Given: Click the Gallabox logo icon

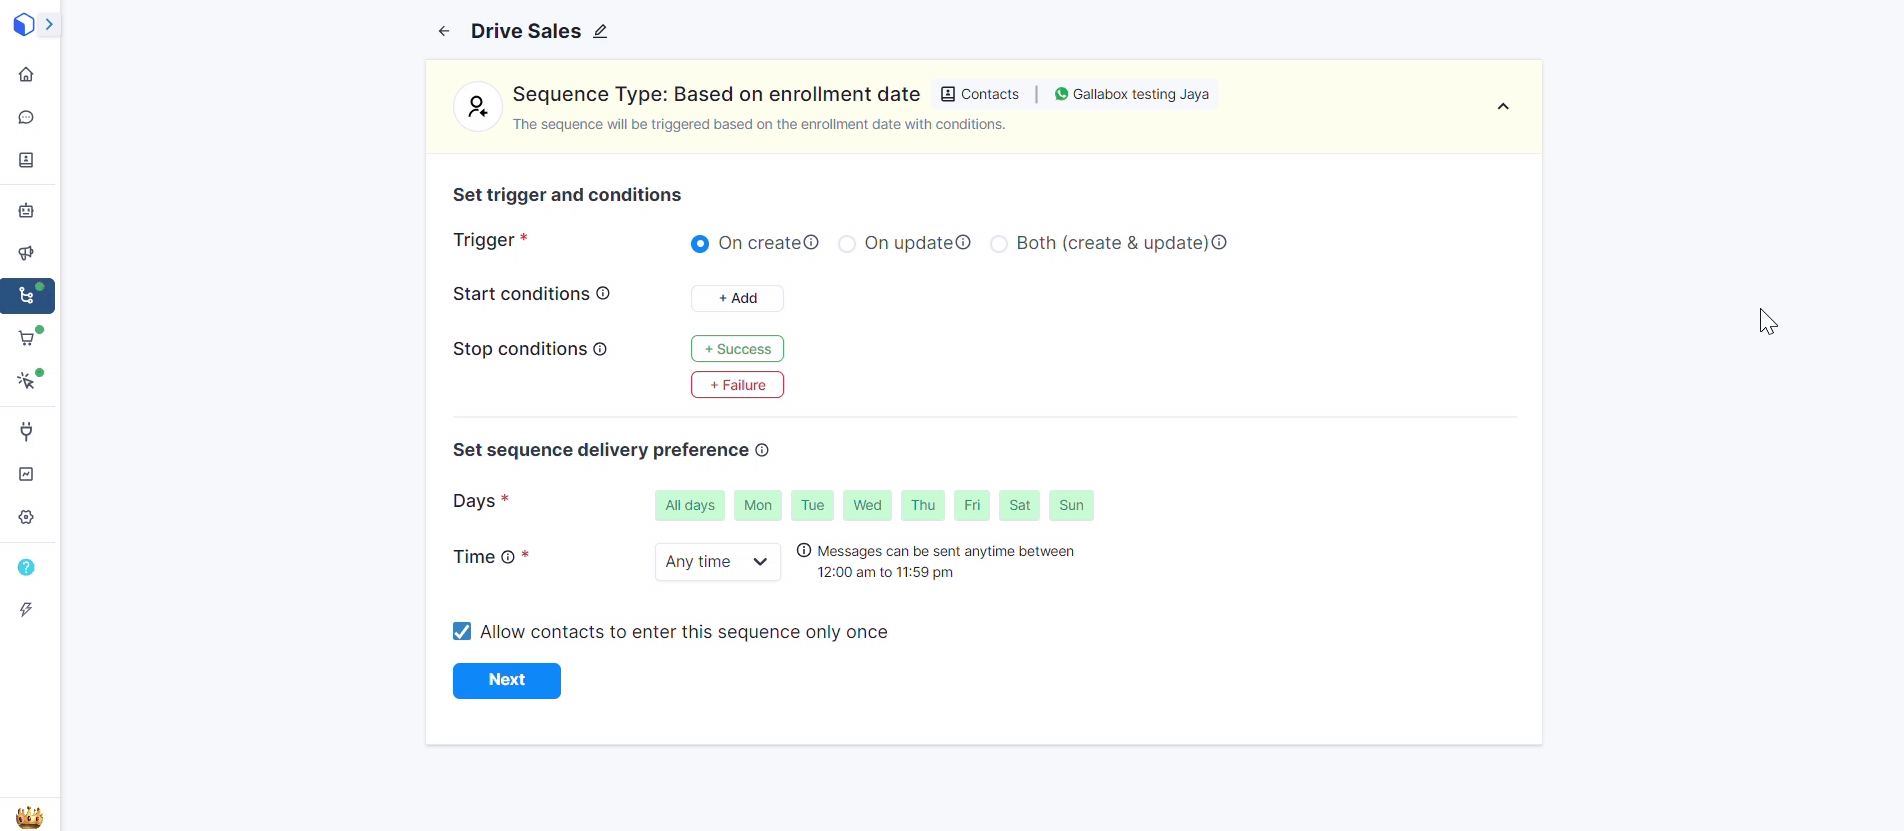Looking at the screenshot, I should pos(24,24).
